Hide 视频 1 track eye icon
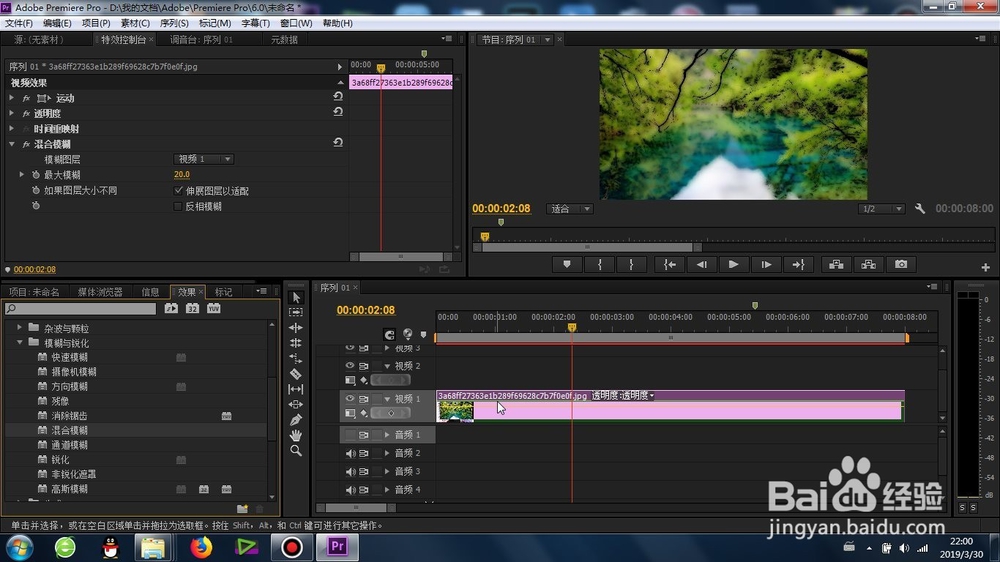This screenshot has width=1000, height=562. (349, 399)
